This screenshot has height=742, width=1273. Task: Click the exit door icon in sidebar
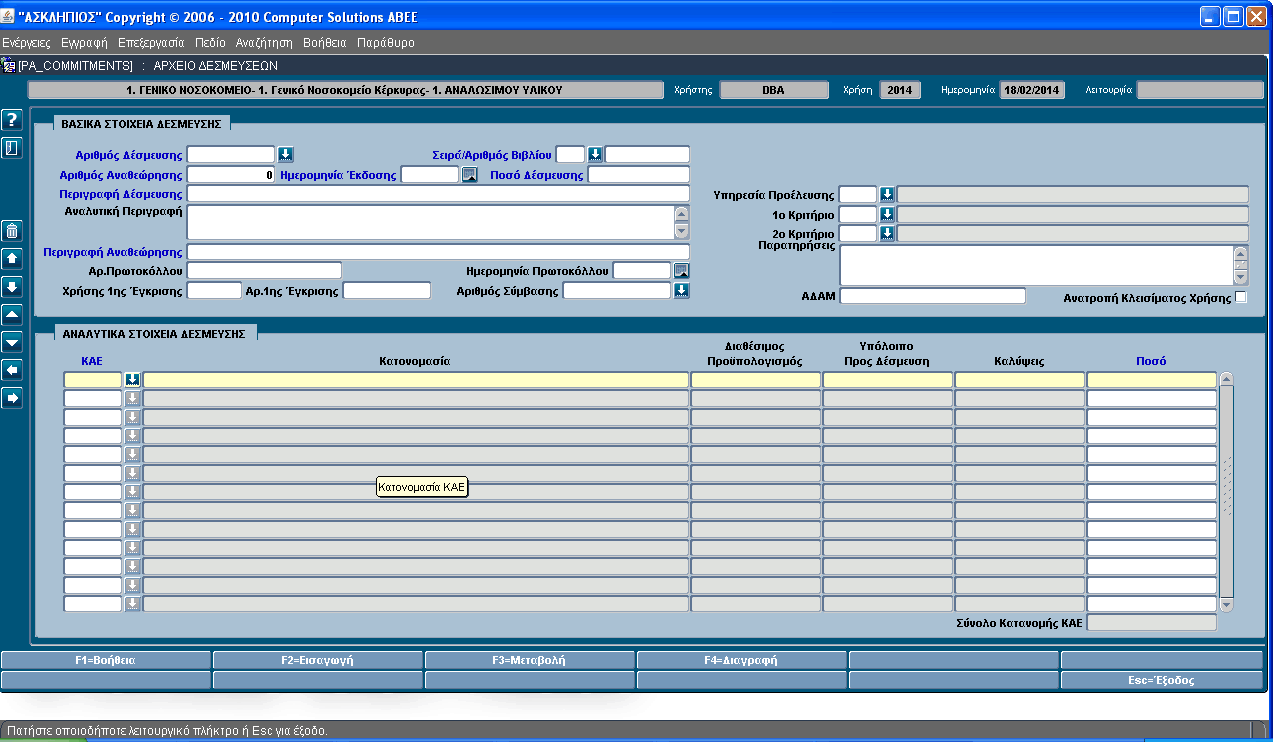(x=12, y=148)
